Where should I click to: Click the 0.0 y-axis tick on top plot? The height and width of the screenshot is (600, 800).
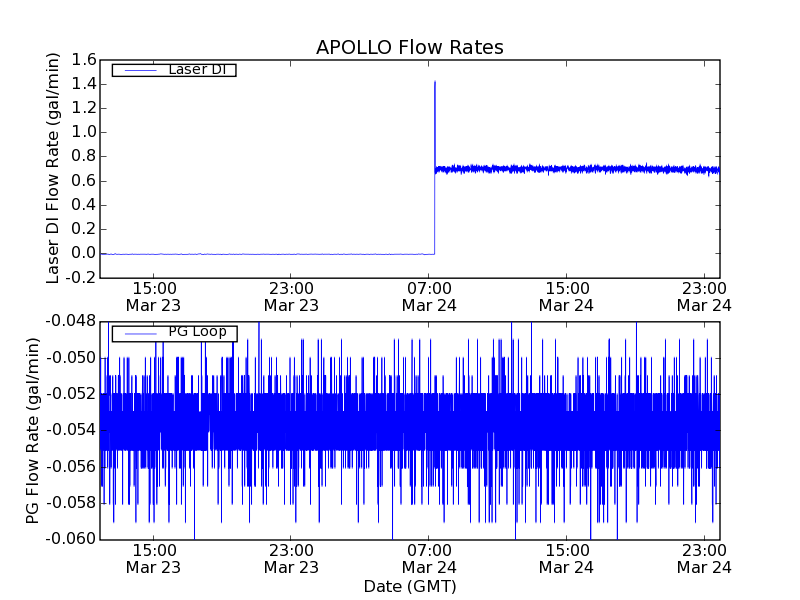(83, 253)
